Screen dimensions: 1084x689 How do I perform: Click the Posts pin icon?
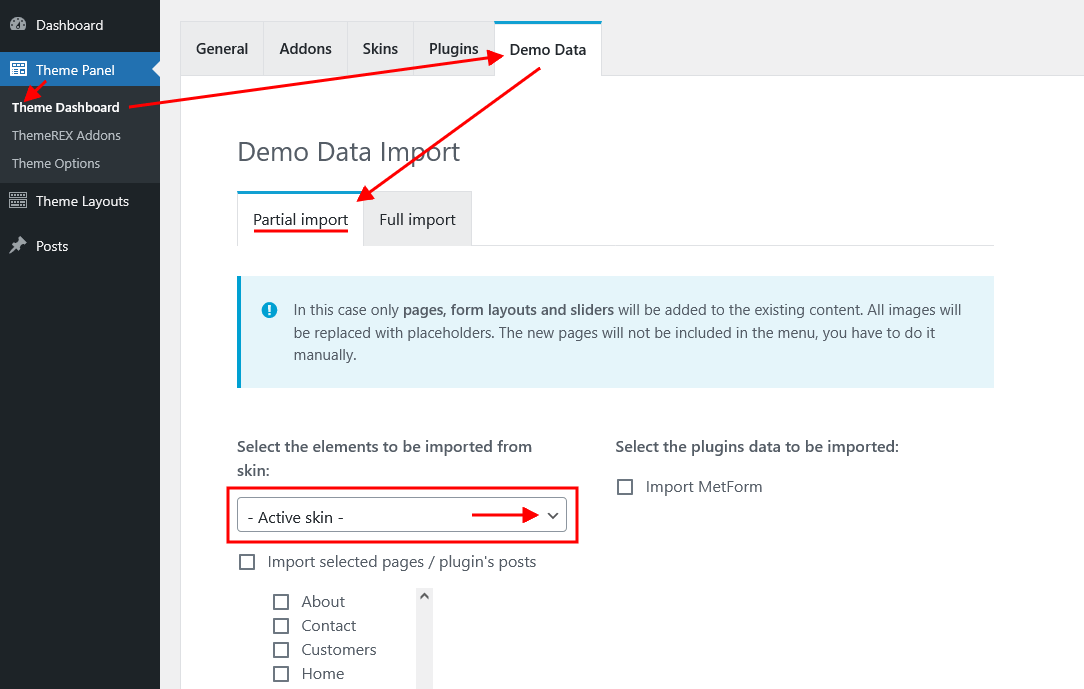[x=18, y=246]
